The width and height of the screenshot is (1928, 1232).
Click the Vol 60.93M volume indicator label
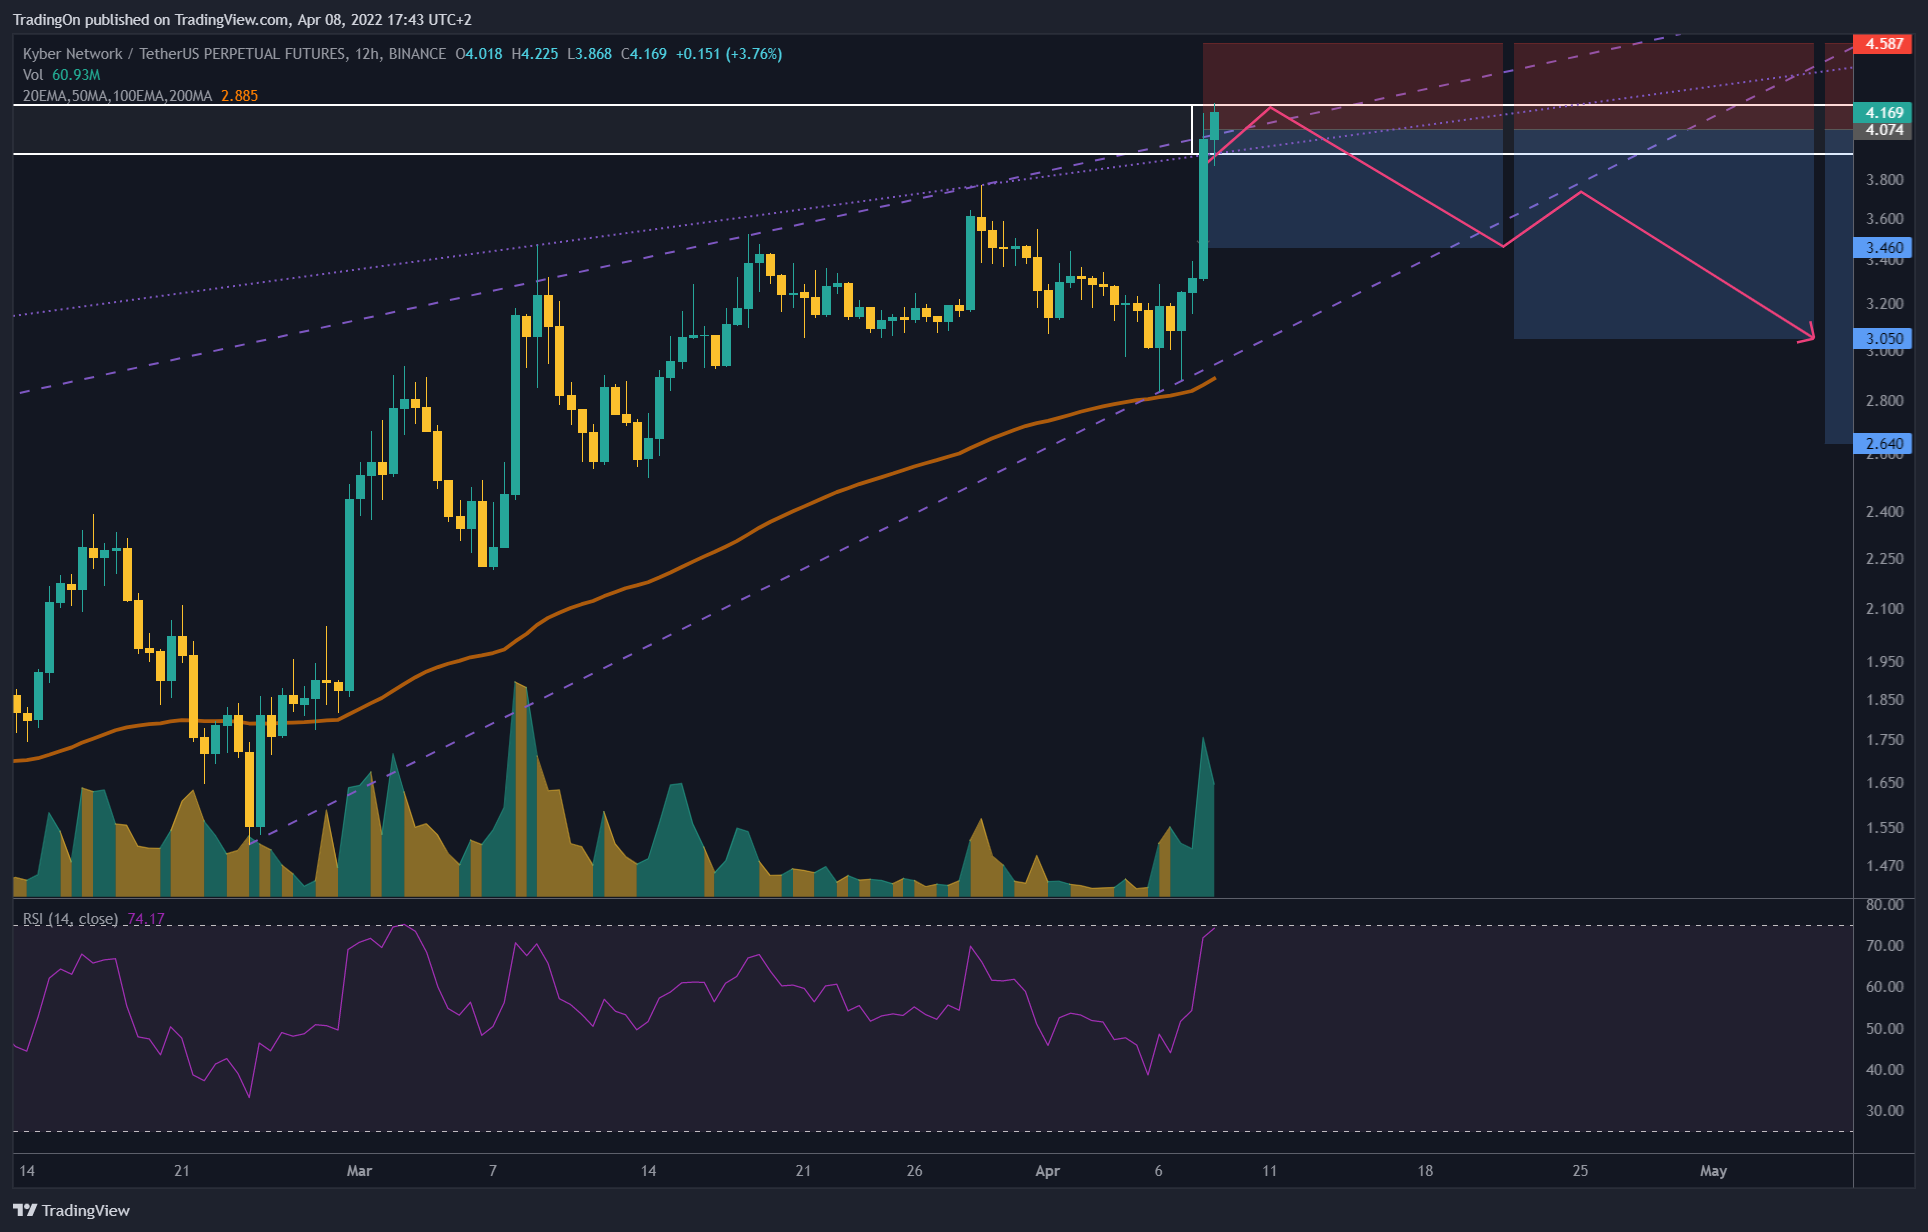point(61,75)
